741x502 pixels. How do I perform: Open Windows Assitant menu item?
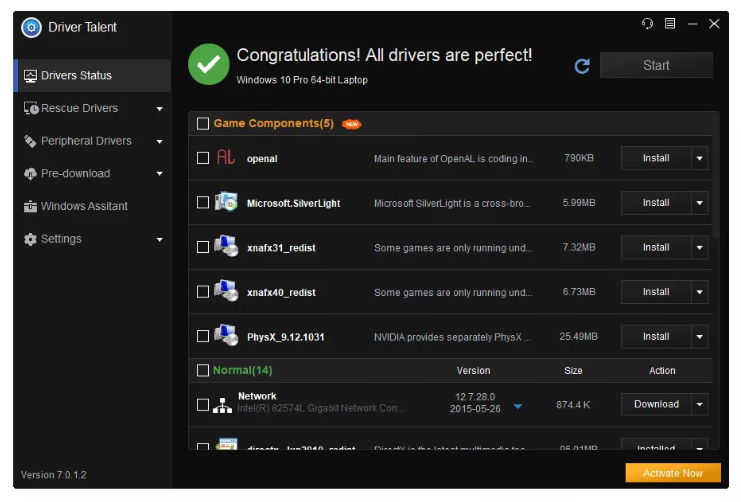[x=93, y=206]
